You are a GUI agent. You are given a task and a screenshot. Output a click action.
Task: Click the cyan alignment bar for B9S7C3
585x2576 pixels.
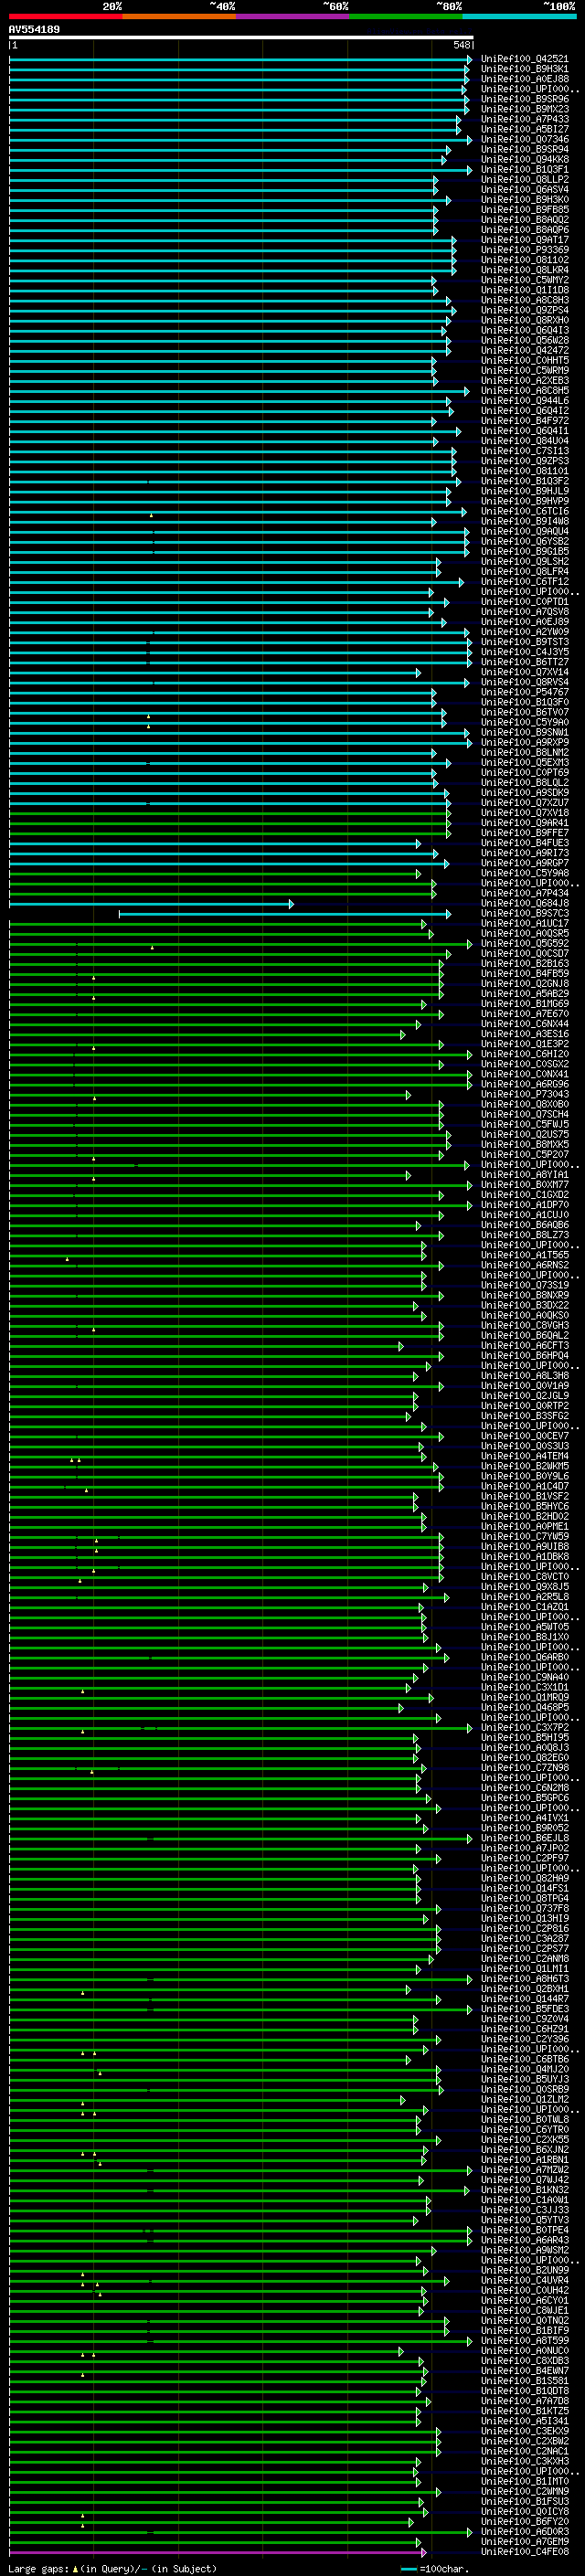click(x=285, y=913)
